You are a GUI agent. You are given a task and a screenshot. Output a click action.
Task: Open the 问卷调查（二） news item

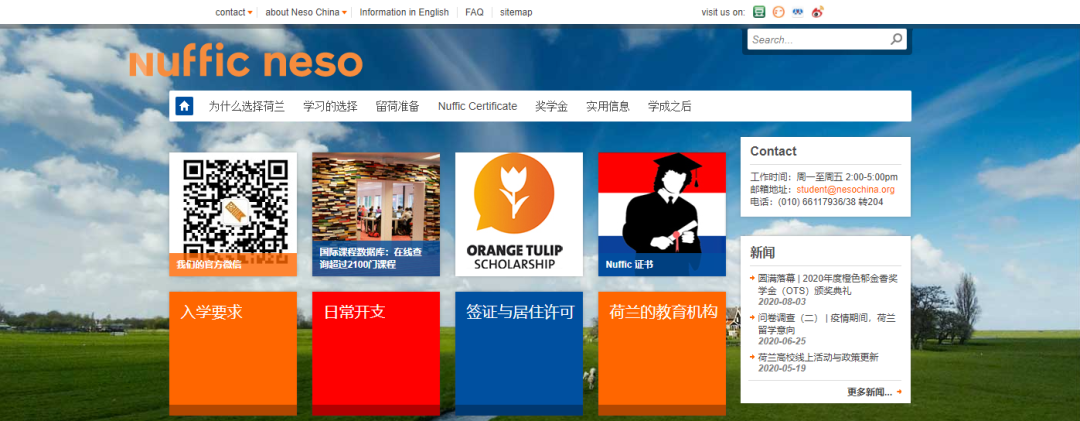tap(827, 324)
